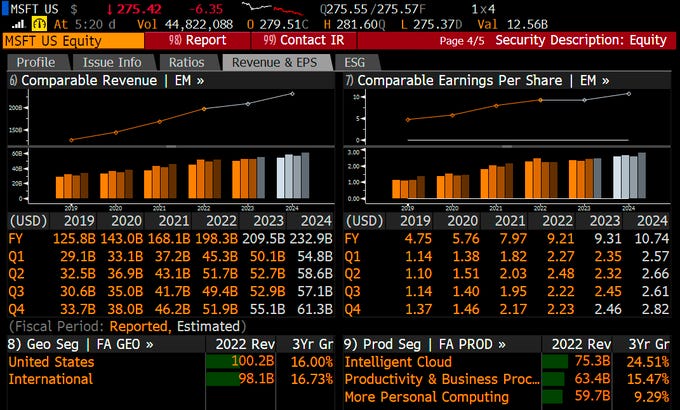Click the Reported fiscal period legend

(140, 326)
